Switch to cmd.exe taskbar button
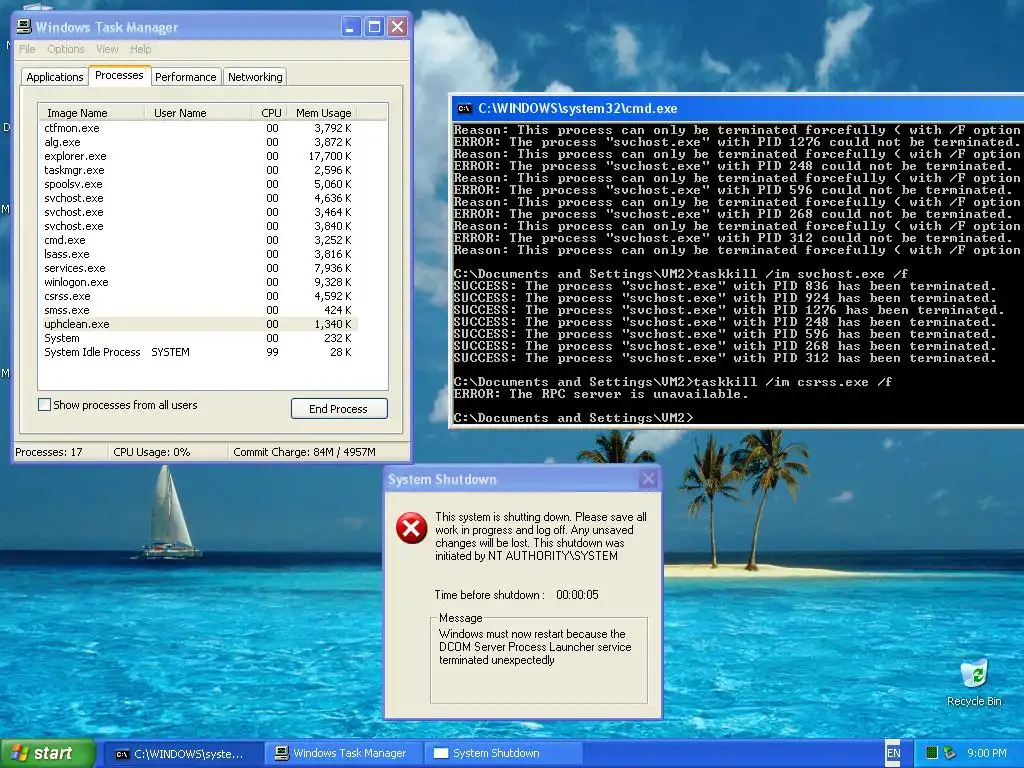Screen dimensions: 1024x768 184,754
